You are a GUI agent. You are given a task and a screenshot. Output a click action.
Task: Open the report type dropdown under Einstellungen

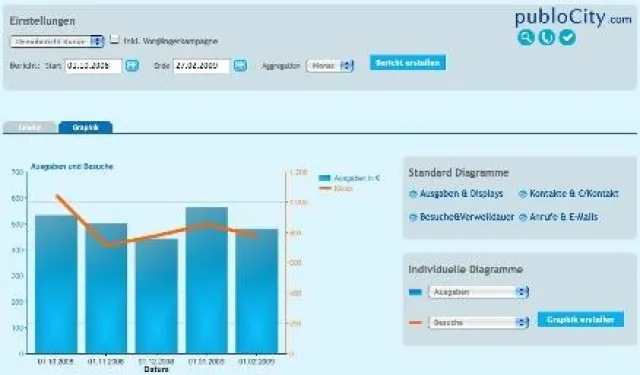coord(57,41)
